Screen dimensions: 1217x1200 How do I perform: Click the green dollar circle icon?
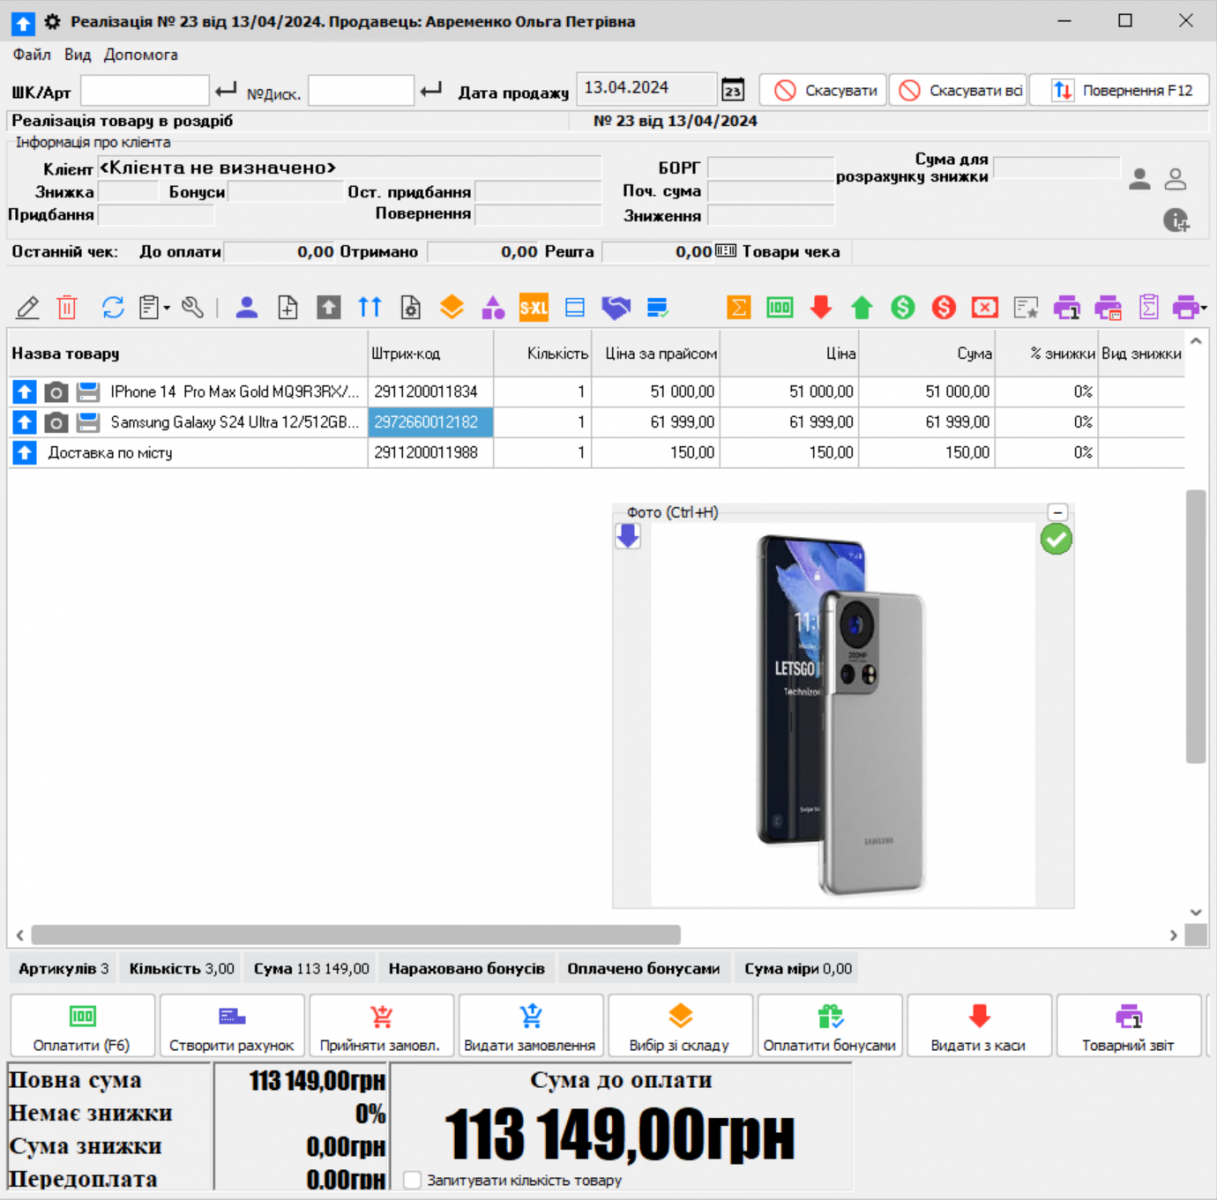point(903,308)
